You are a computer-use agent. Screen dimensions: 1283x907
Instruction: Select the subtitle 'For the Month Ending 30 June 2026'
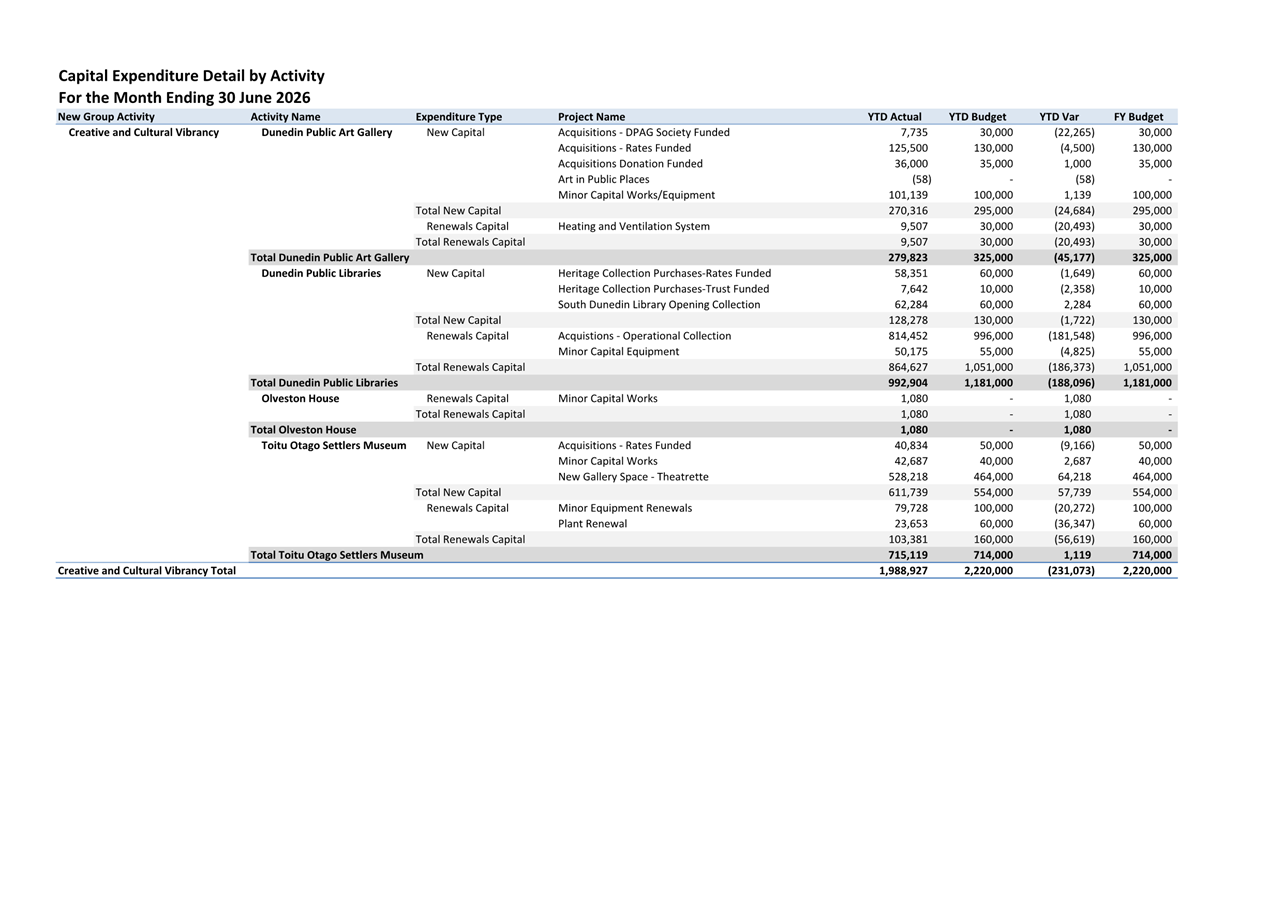[184, 98]
